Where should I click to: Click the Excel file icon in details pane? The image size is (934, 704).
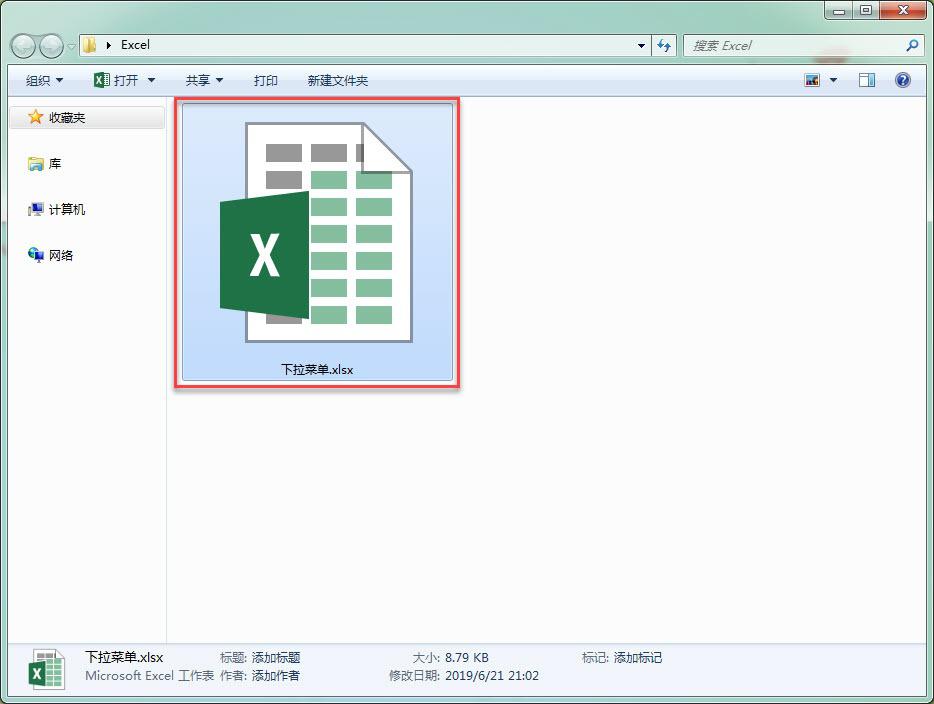46,669
